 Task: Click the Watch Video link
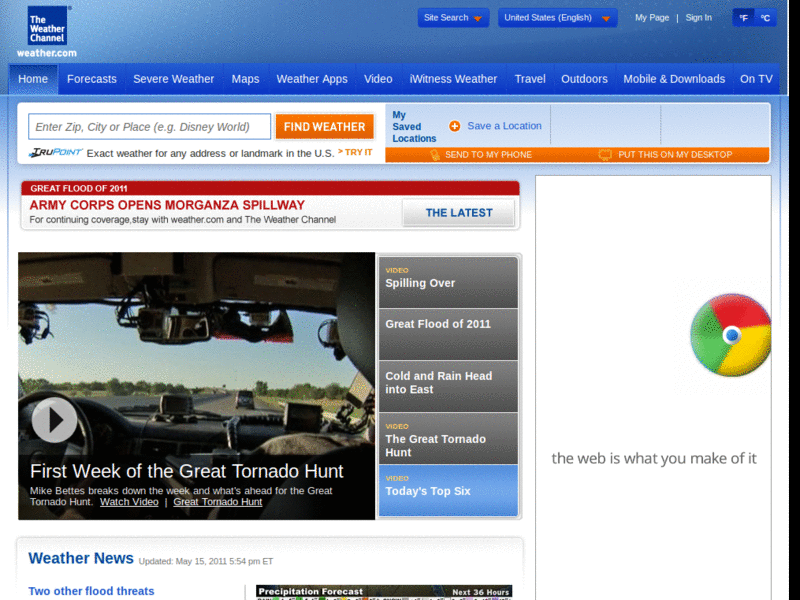click(129, 502)
